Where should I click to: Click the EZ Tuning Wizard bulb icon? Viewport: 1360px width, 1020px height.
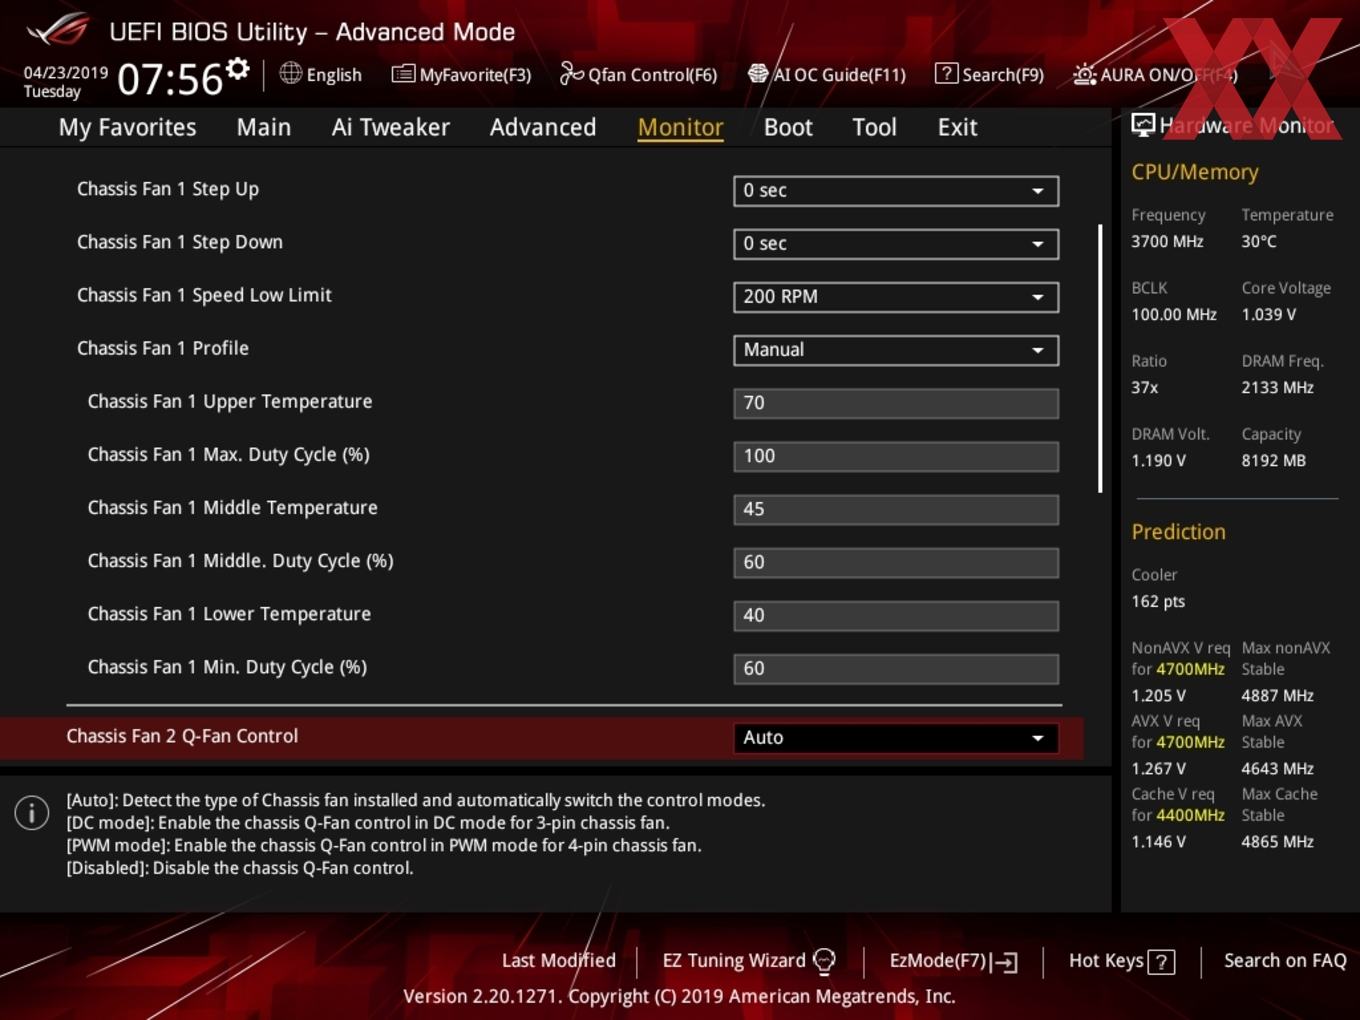tap(824, 961)
